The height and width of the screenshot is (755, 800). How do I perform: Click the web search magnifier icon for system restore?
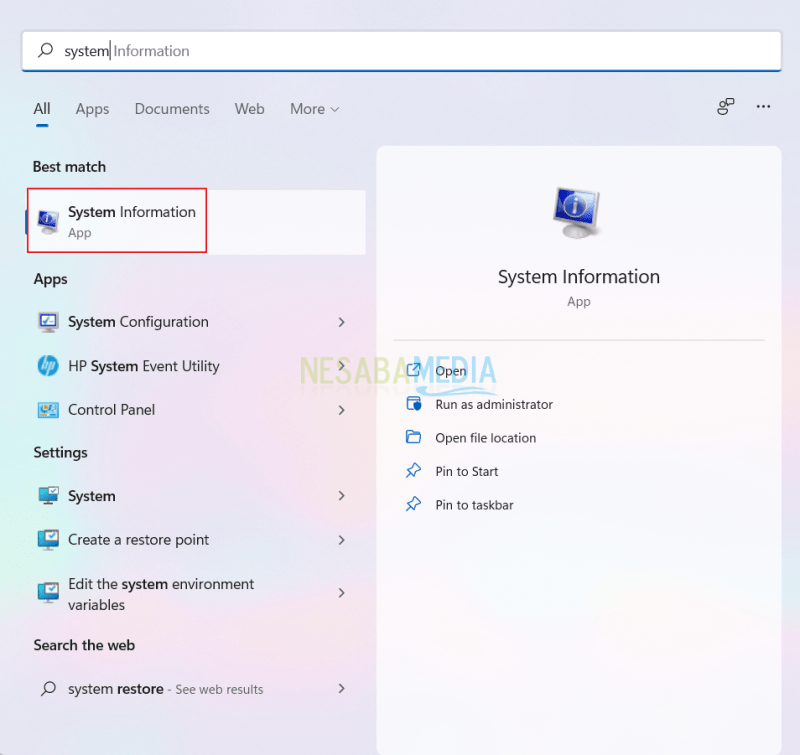48,689
